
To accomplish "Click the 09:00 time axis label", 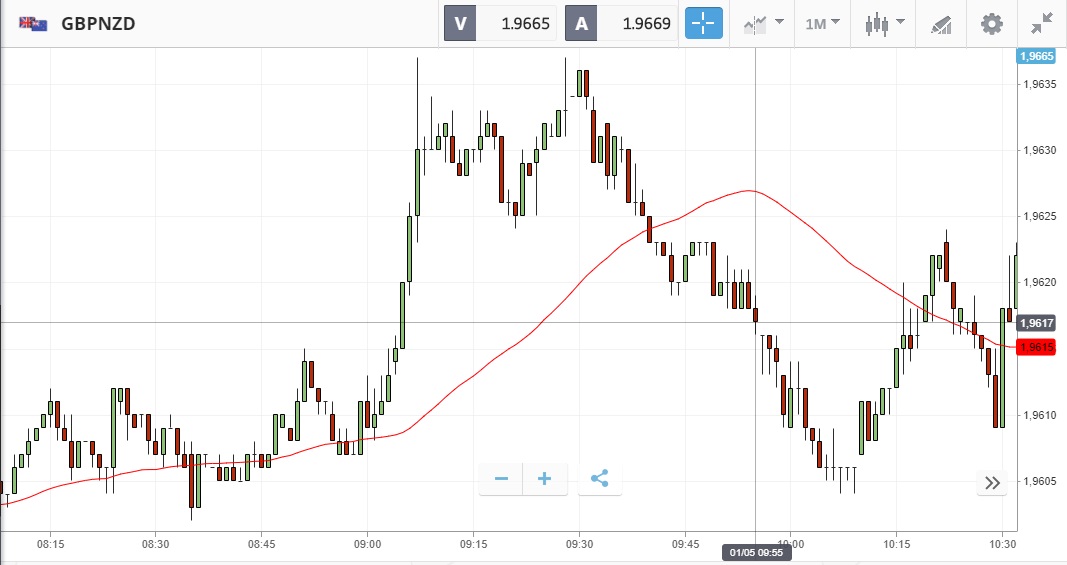I will click(367, 544).
